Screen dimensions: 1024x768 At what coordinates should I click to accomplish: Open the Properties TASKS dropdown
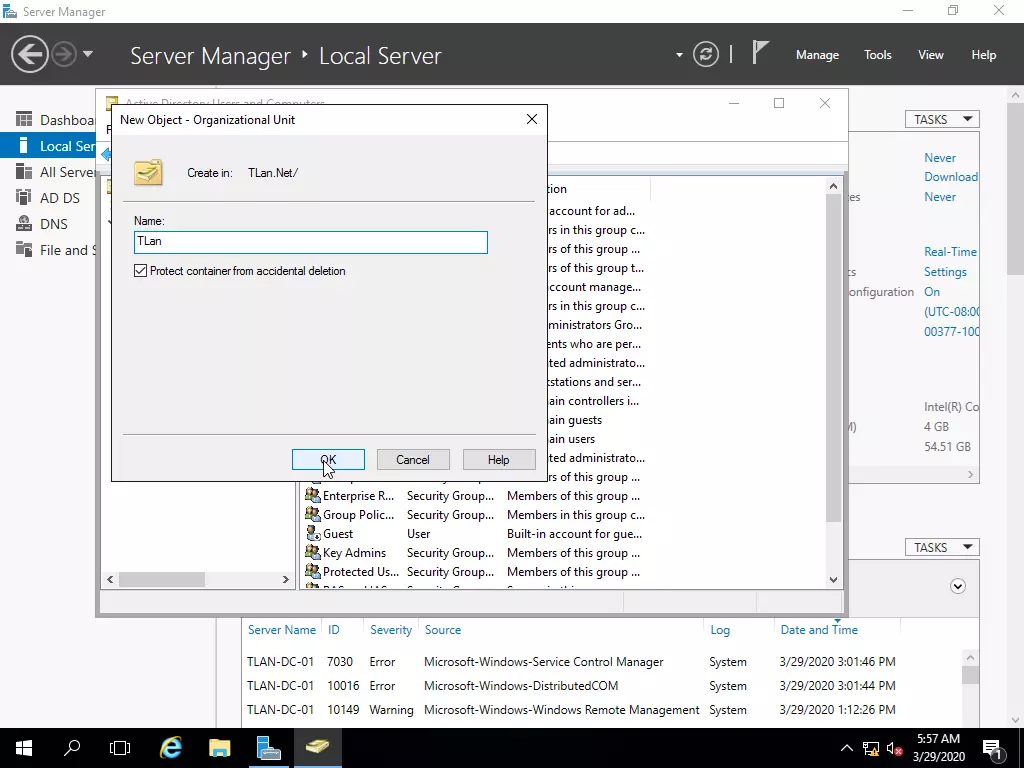(942, 120)
